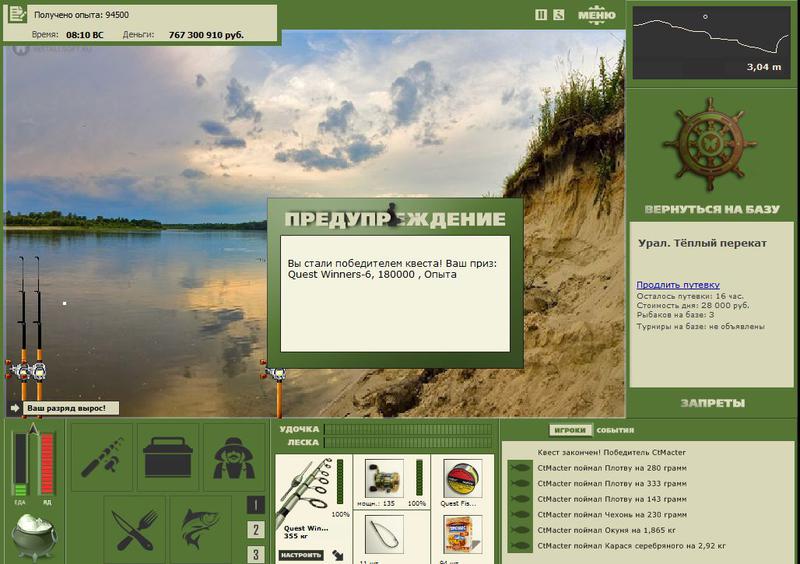Image resolution: width=800 pixels, height=564 pixels.
Task: Click the ЕДА food level bar
Action: coord(20,464)
